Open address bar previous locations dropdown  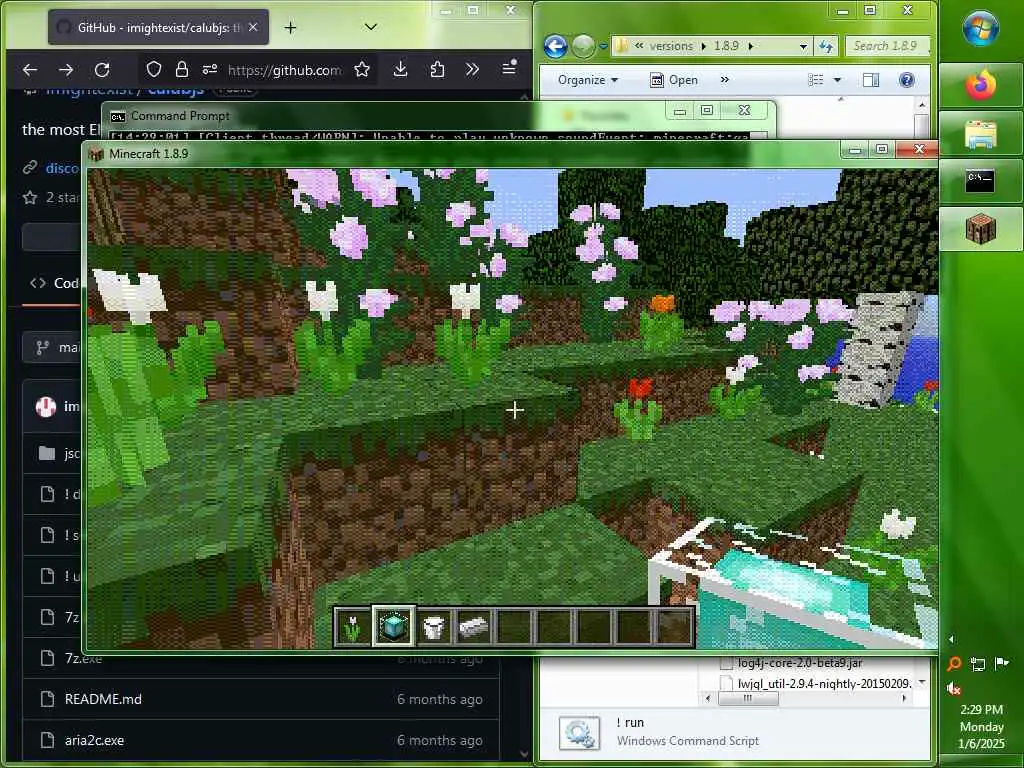coord(803,46)
